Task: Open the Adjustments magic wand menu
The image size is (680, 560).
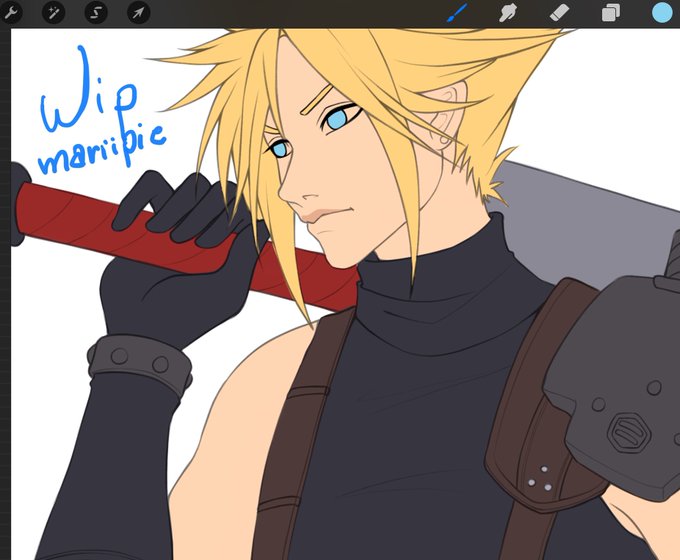Action: click(x=53, y=12)
